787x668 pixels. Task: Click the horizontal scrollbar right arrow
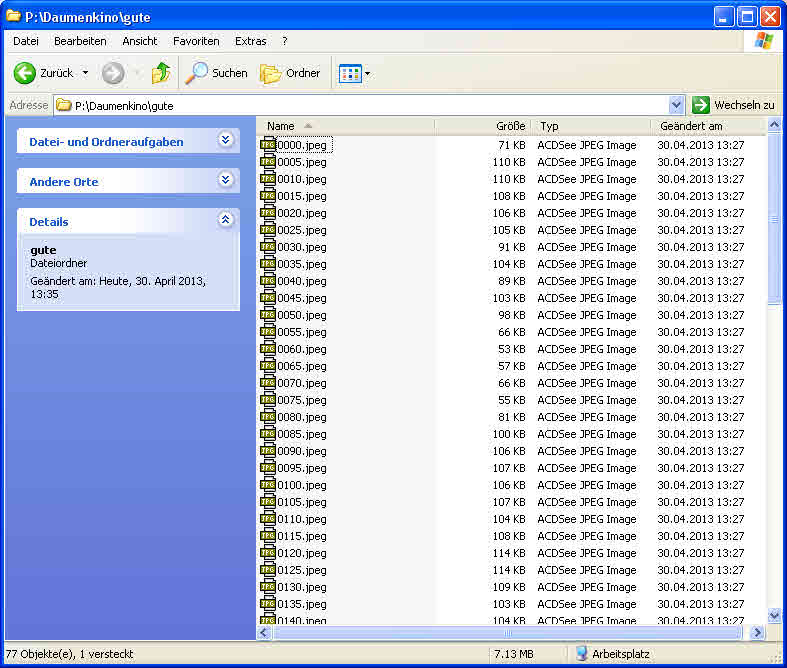[757, 632]
